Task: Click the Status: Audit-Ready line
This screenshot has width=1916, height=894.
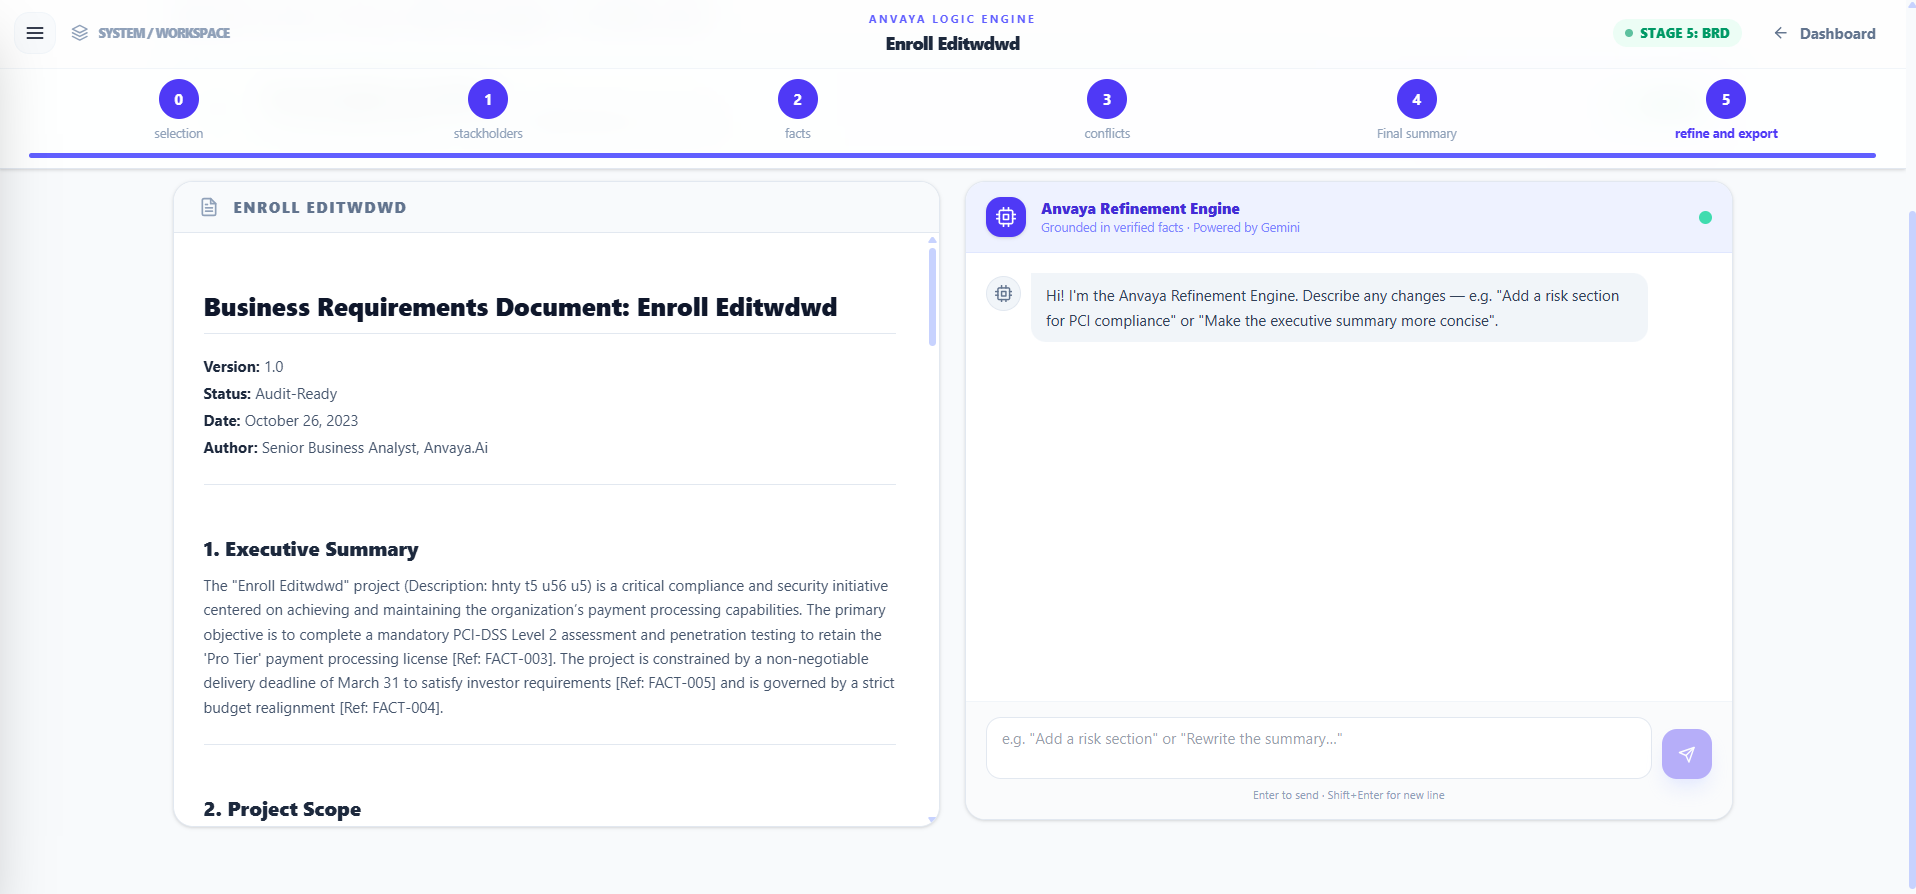Action: 270,394
